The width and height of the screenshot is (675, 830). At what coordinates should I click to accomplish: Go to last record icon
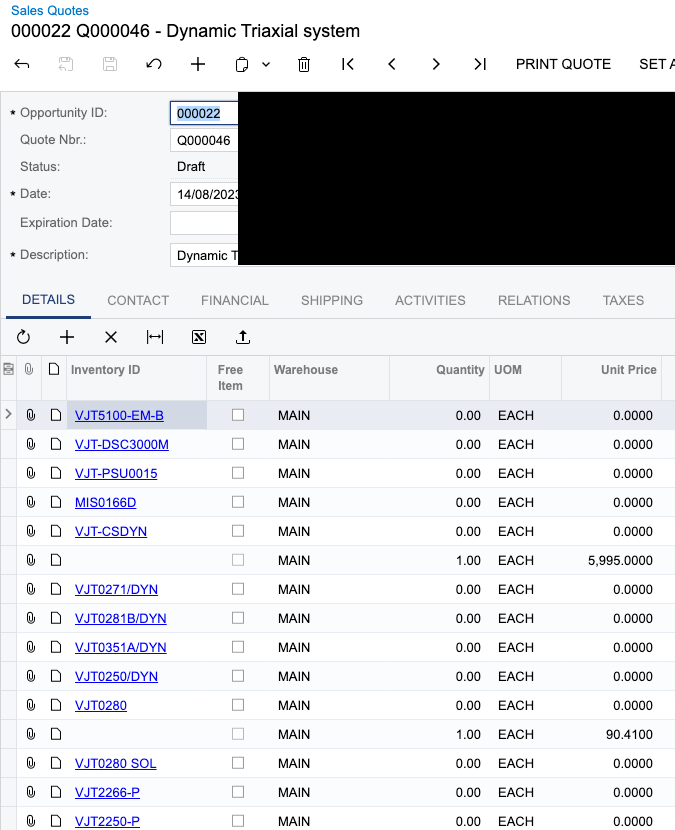[480, 65]
